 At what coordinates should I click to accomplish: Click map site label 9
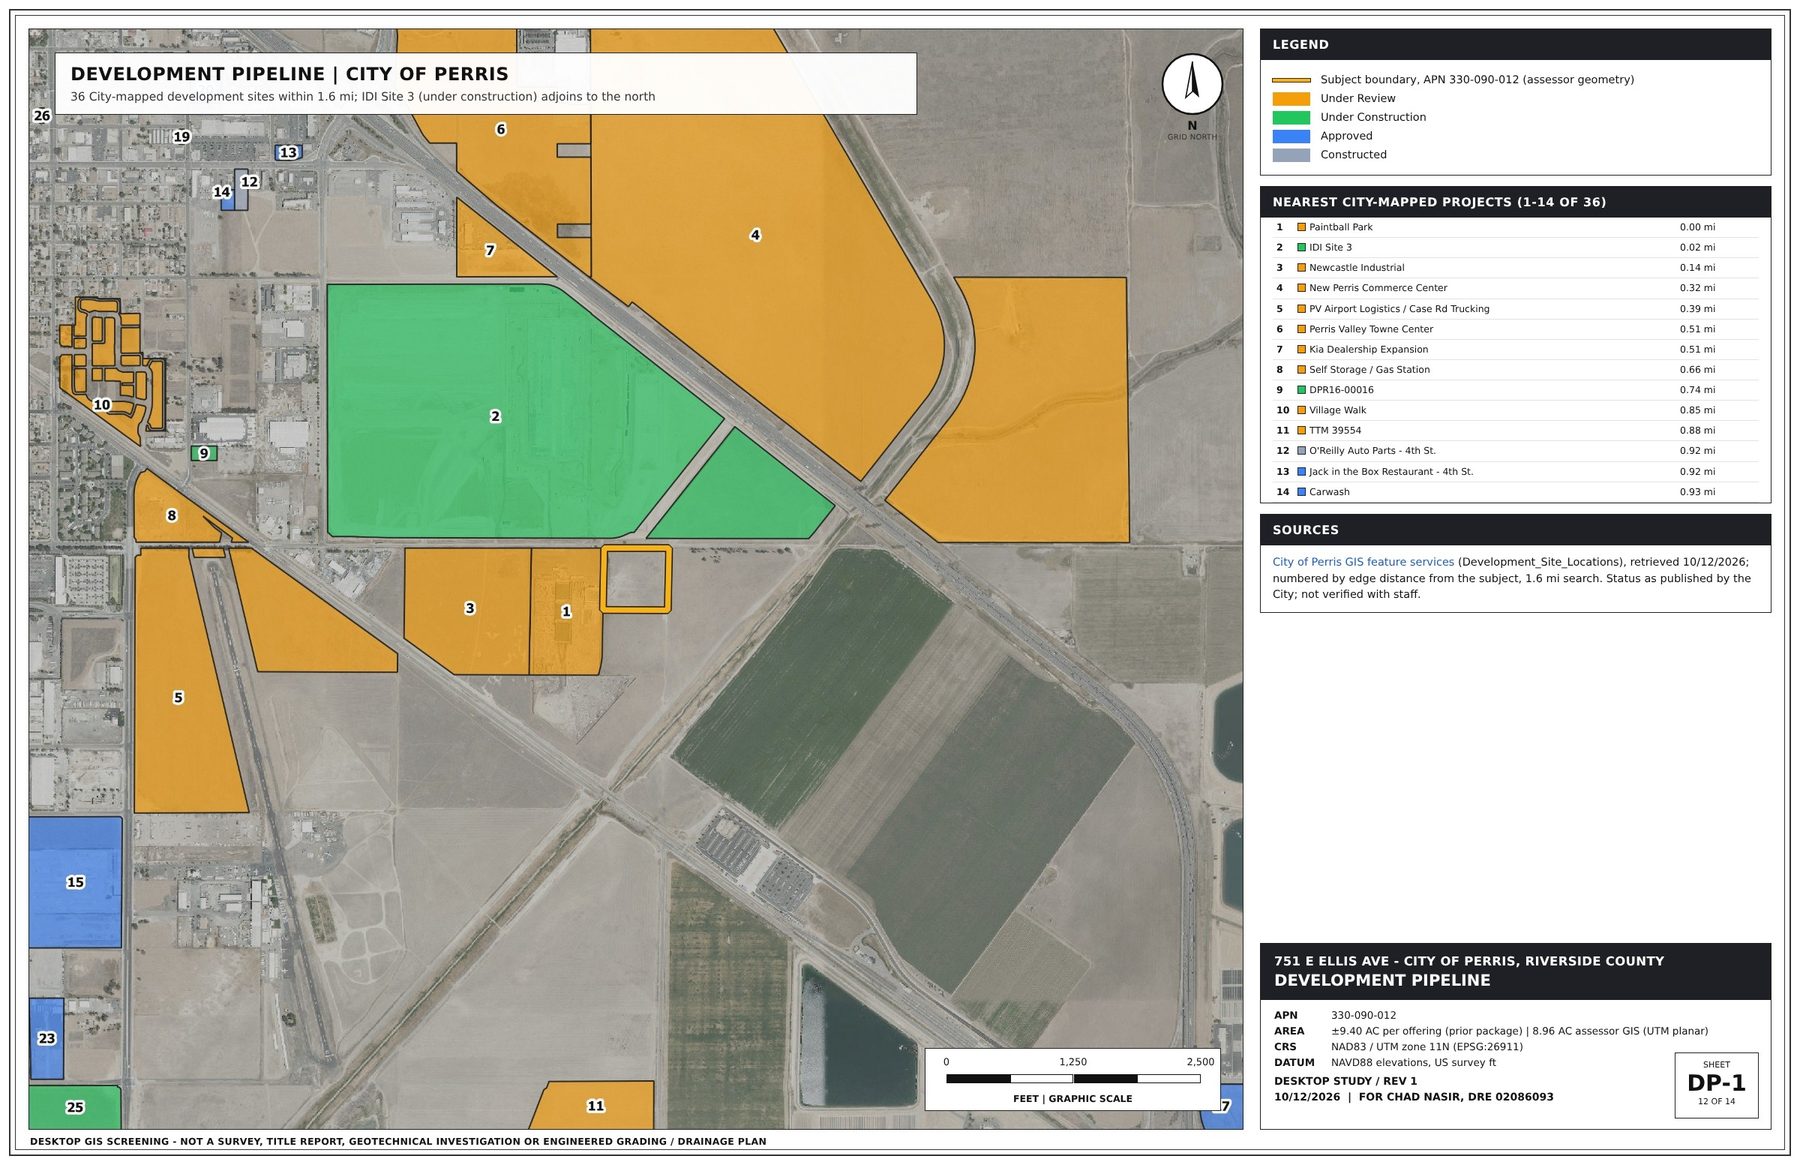click(204, 453)
